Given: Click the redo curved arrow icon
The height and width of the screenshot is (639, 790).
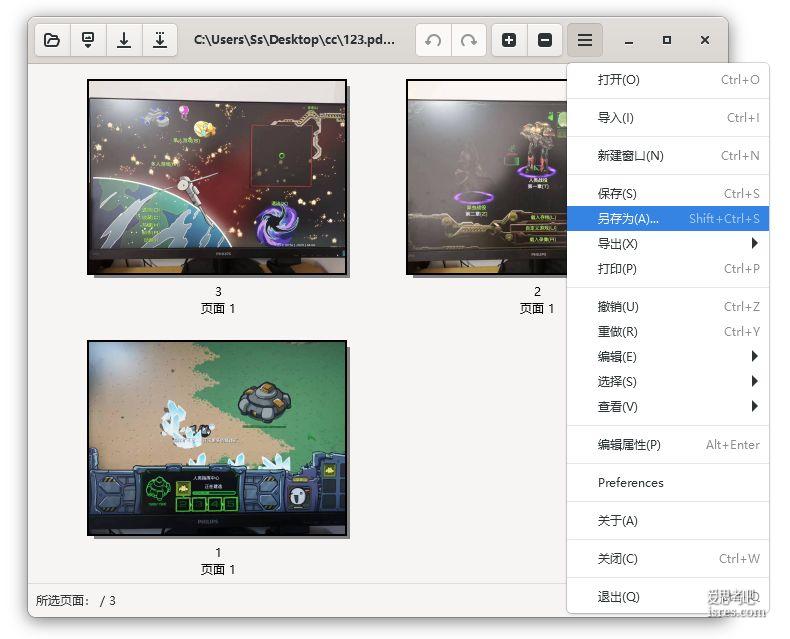Looking at the screenshot, I should 469,40.
